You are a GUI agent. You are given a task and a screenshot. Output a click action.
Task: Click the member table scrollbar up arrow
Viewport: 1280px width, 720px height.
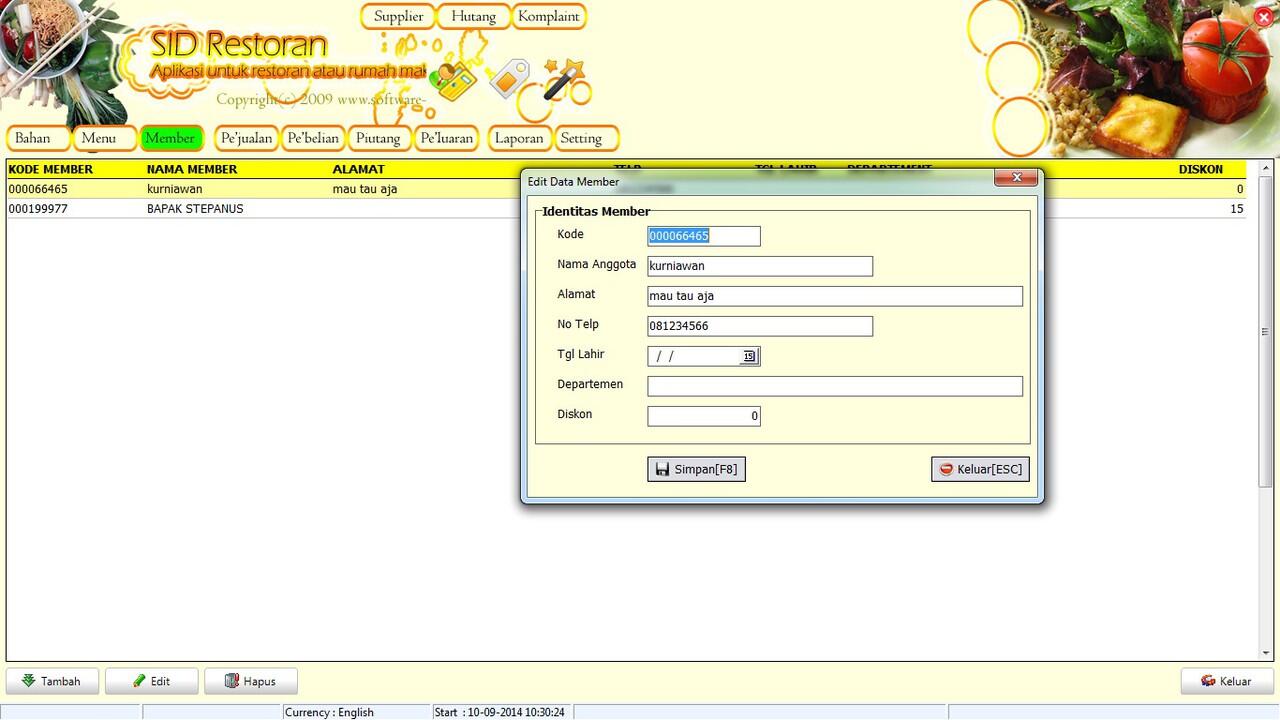click(1266, 168)
